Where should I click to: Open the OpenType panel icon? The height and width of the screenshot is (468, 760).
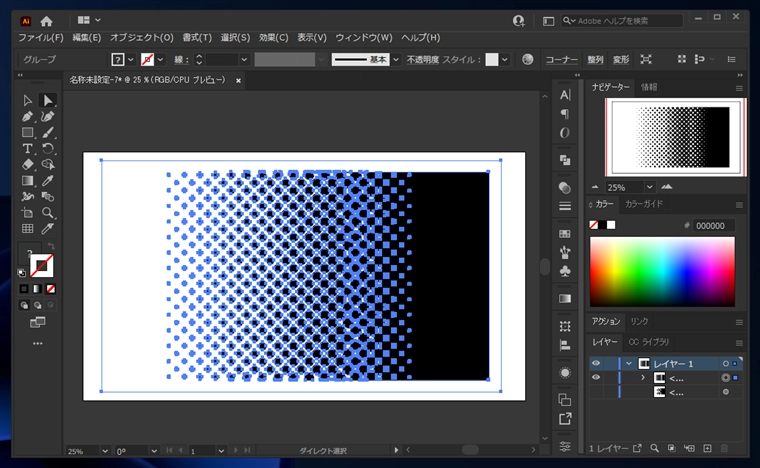tap(565, 133)
